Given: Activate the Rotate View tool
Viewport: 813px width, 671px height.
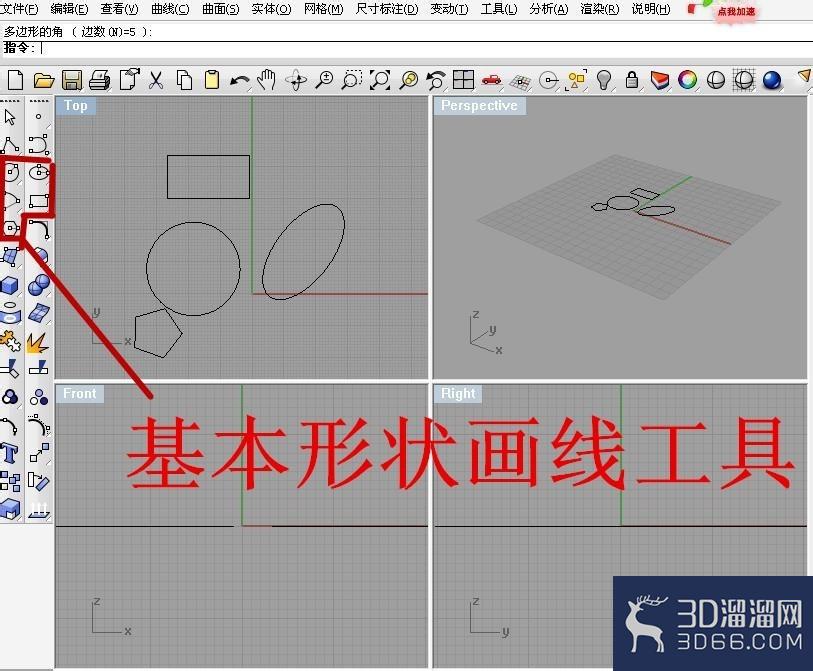Looking at the screenshot, I should point(296,80).
